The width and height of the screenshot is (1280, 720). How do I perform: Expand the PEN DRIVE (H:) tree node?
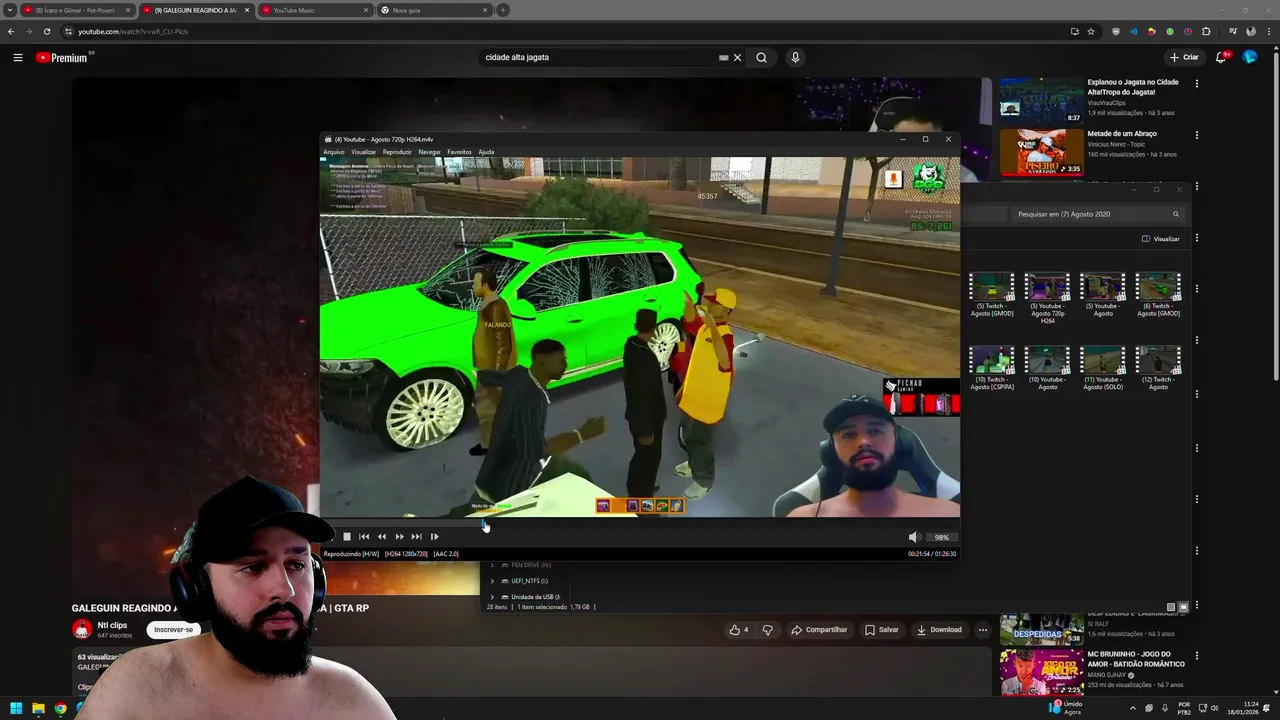point(491,565)
